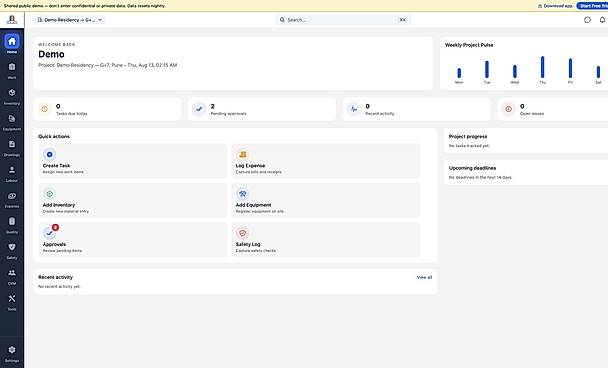This screenshot has width=608, height=368.
Task: Click the 'No recent activity yet.' text
Action: click(59, 287)
